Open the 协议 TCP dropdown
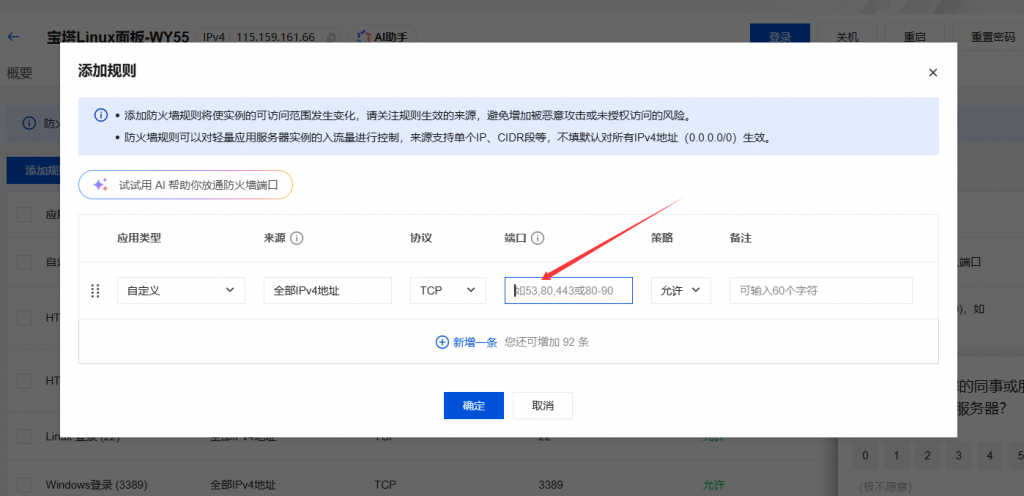 448,290
